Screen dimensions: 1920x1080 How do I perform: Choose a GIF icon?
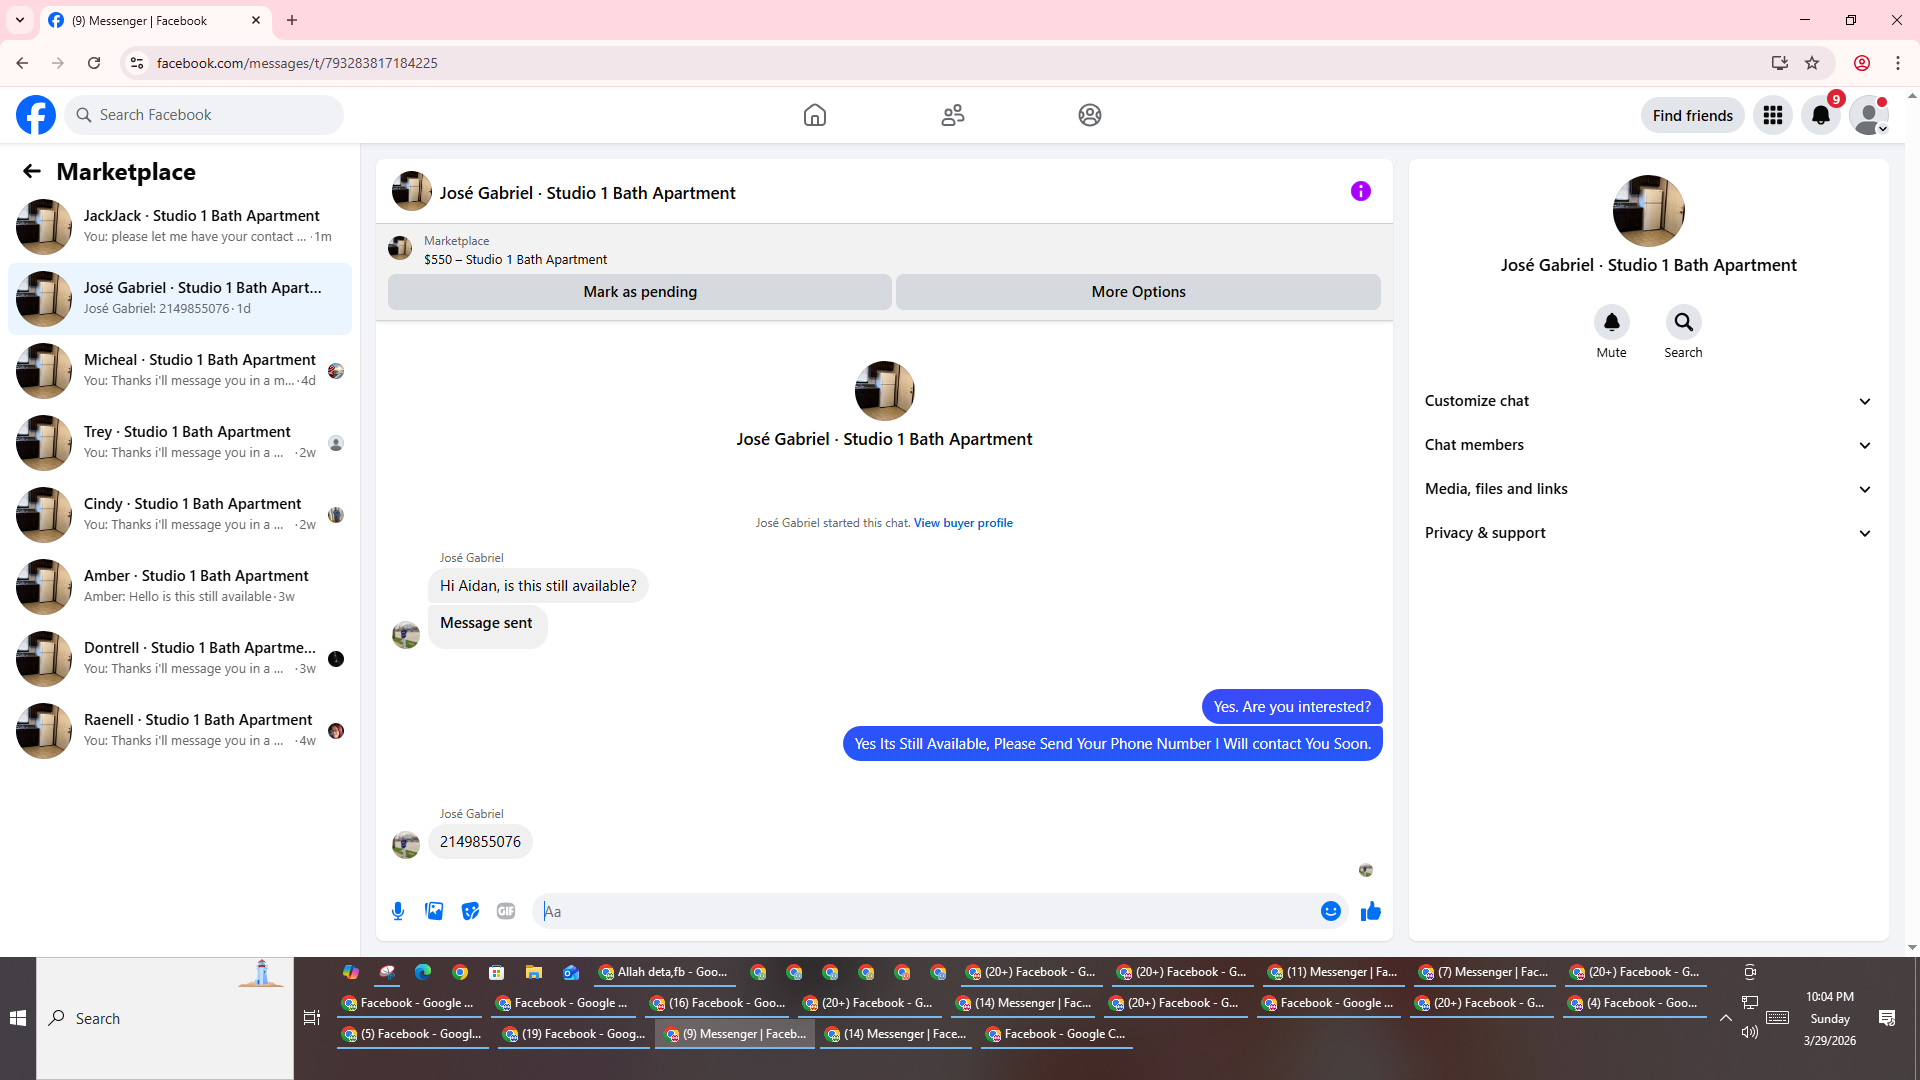point(506,911)
